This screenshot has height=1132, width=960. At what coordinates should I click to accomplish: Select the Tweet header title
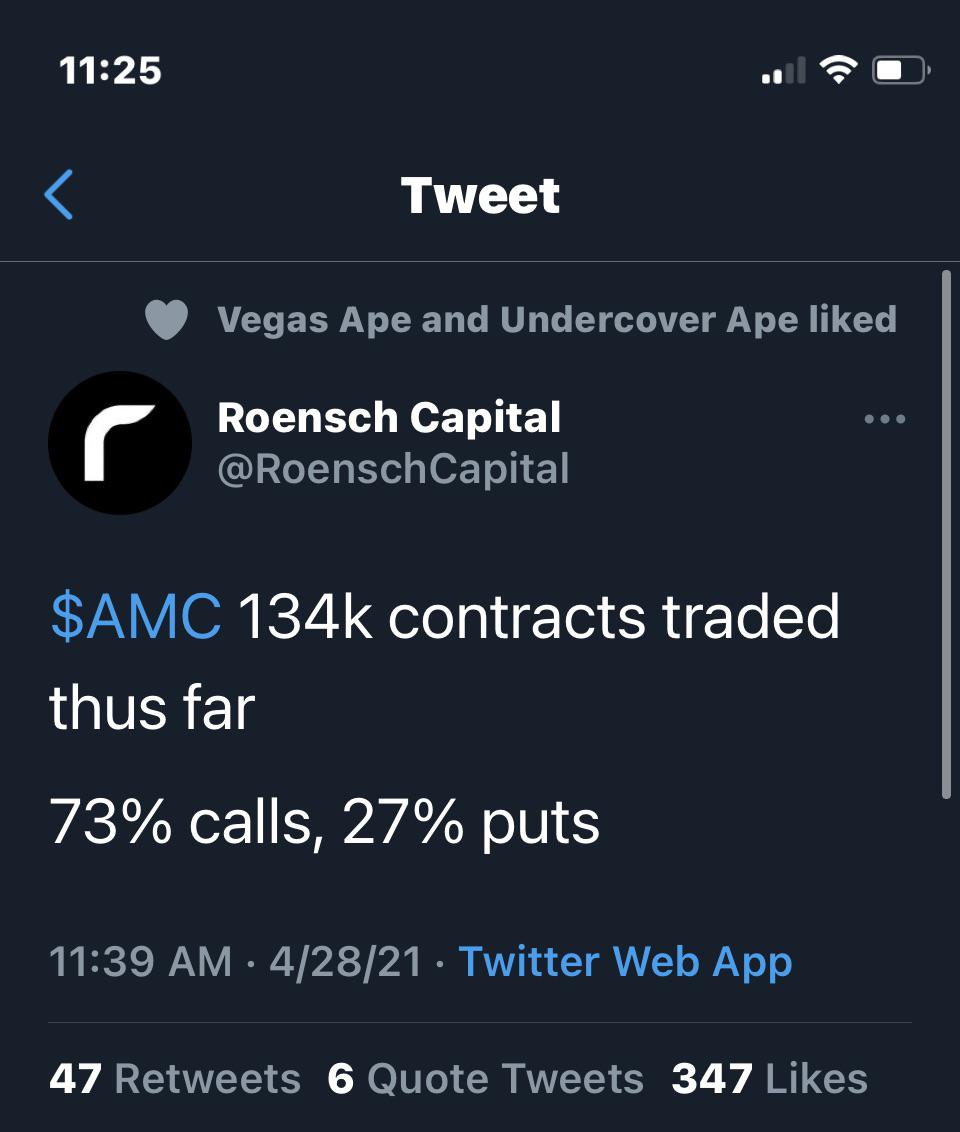tap(480, 196)
